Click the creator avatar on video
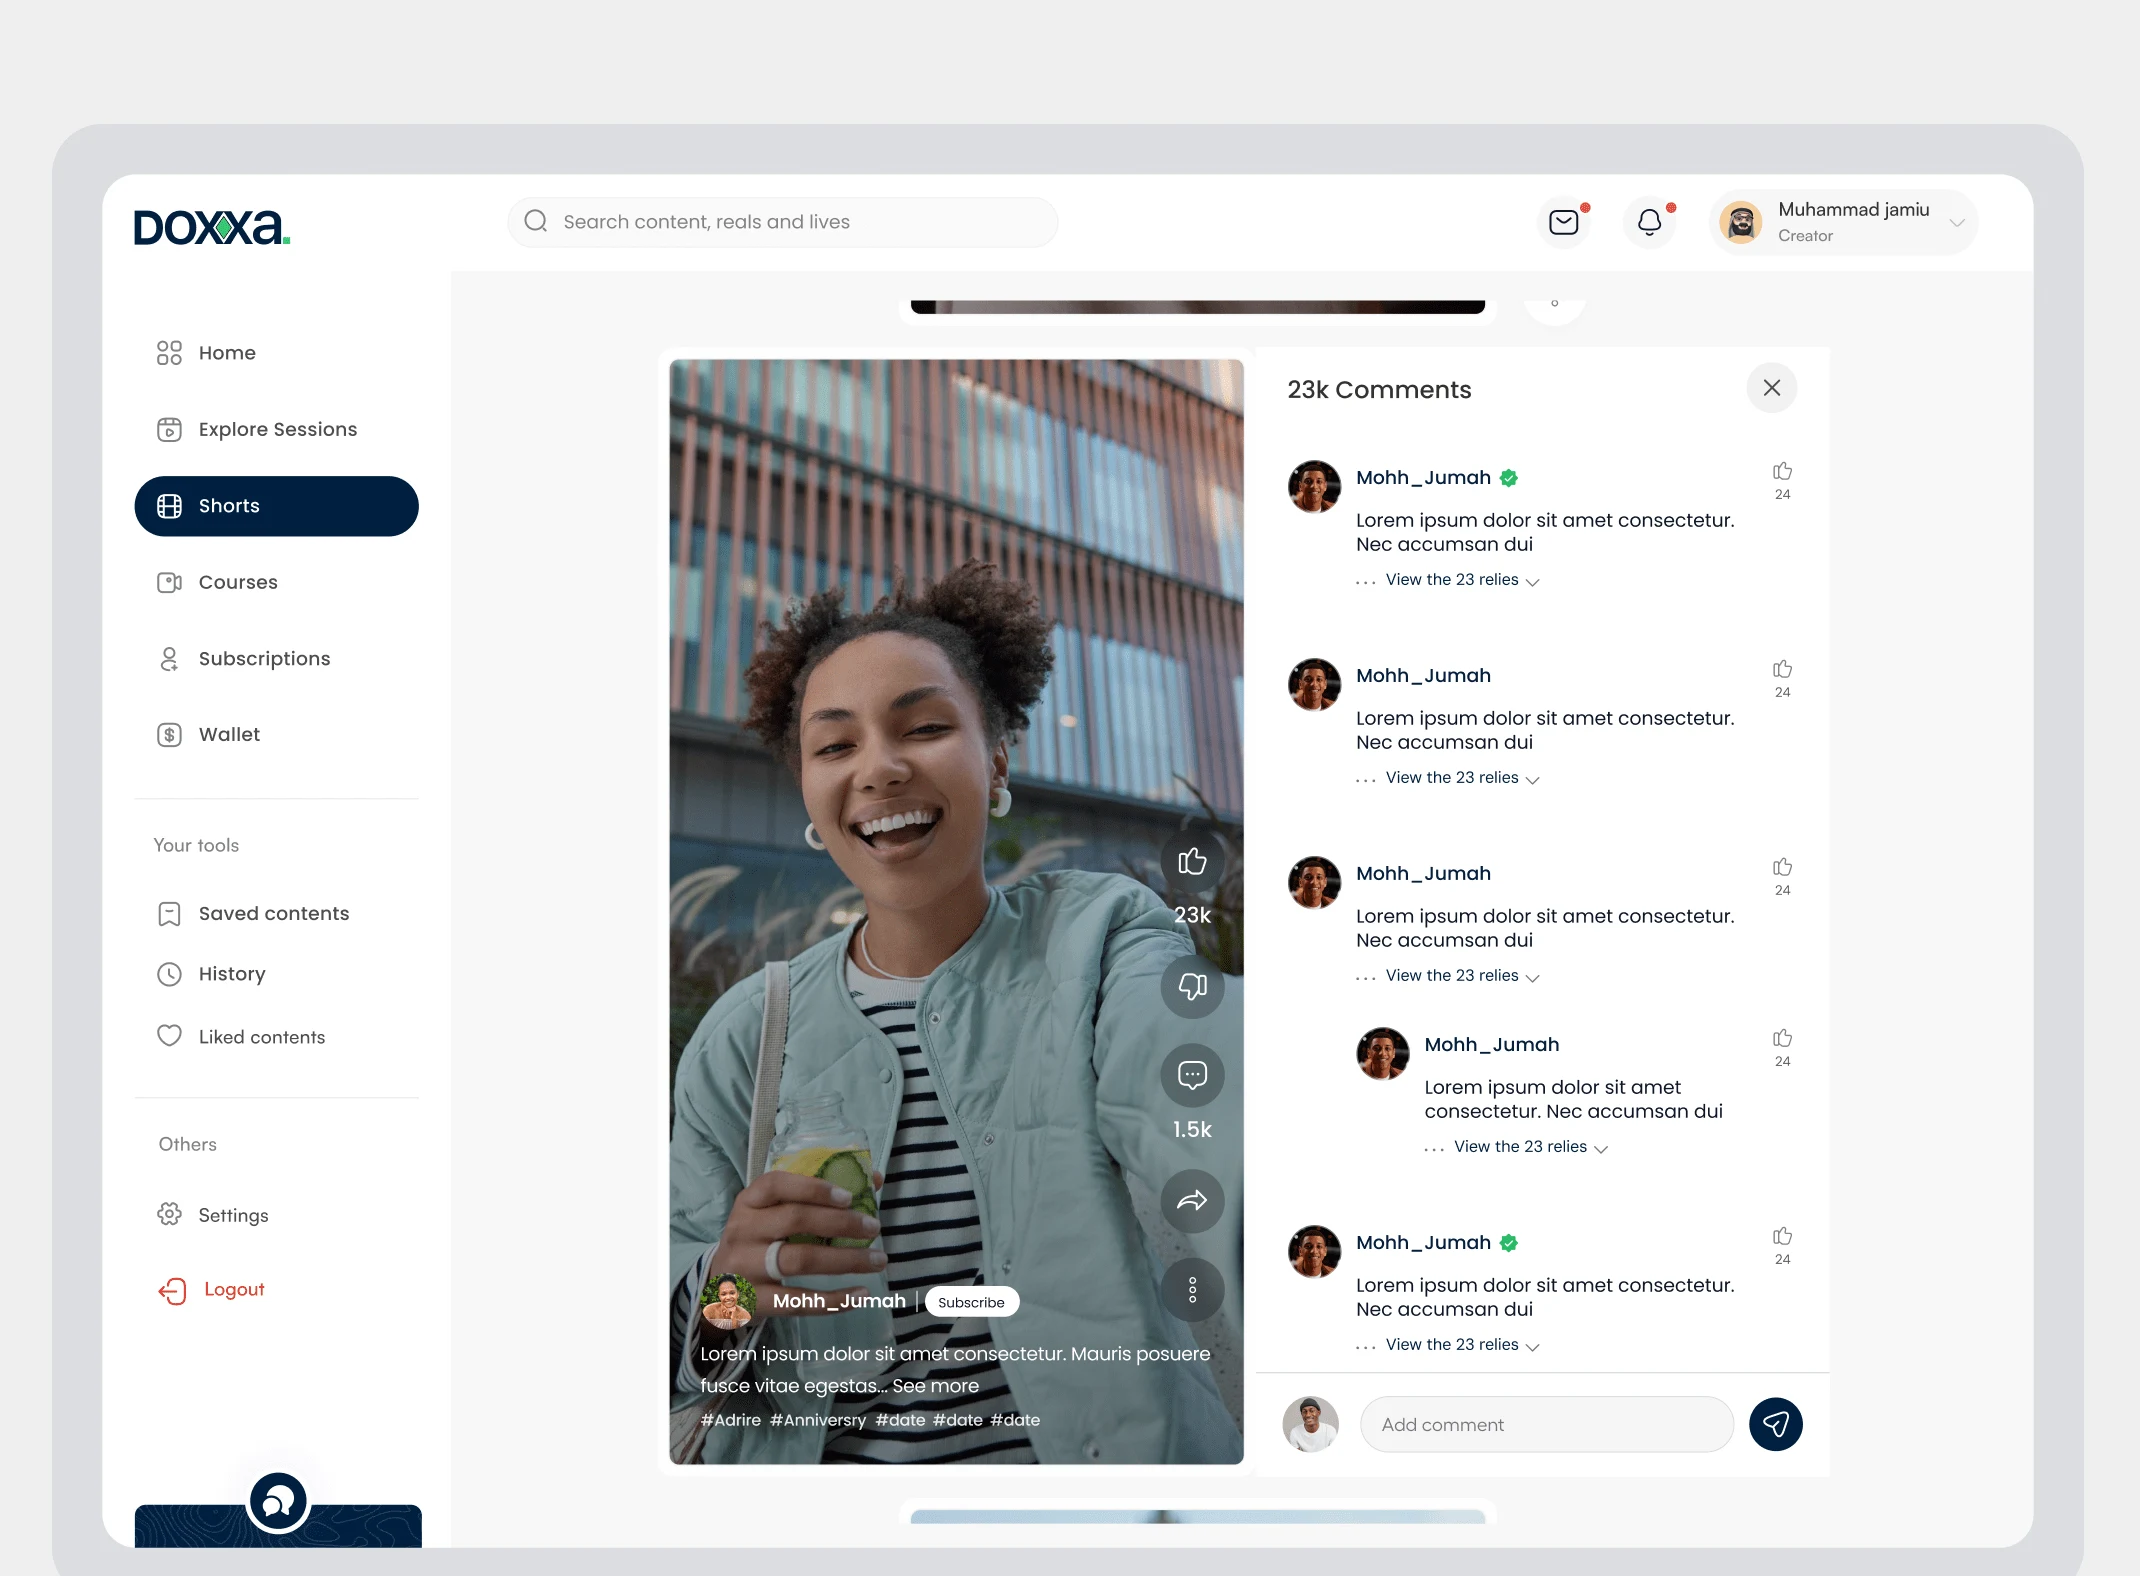The height and width of the screenshot is (1576, 2140). [729, 1301]
